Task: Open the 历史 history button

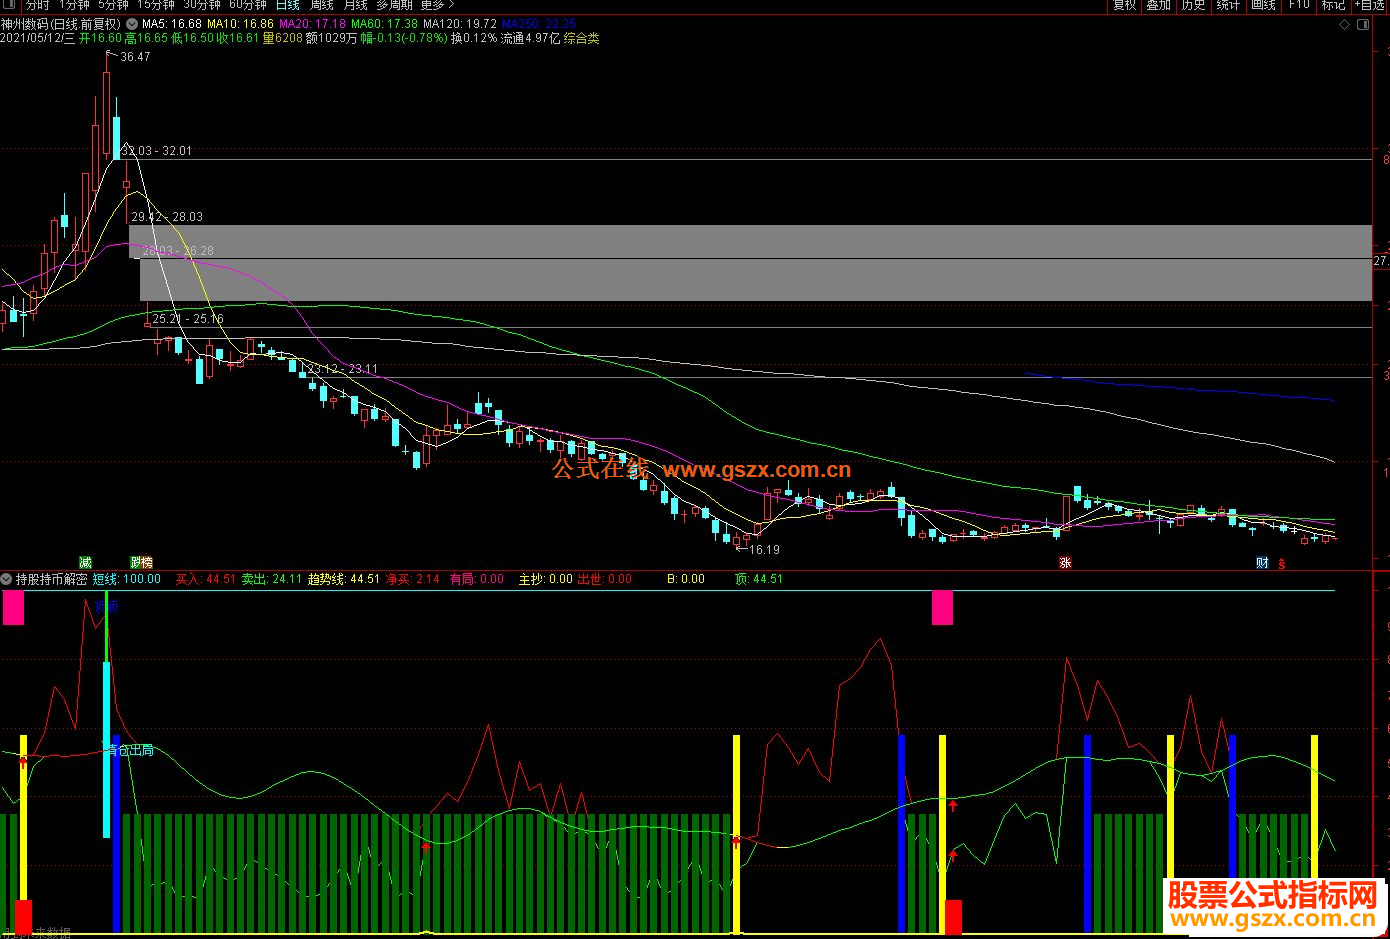Action: pos(1194,5)
